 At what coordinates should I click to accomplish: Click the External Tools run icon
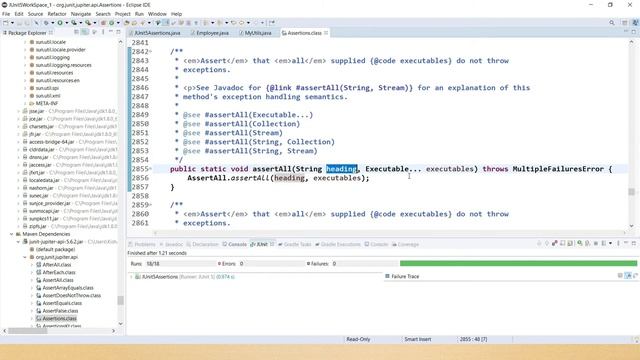pyautogui.click(x=88, y=23)
